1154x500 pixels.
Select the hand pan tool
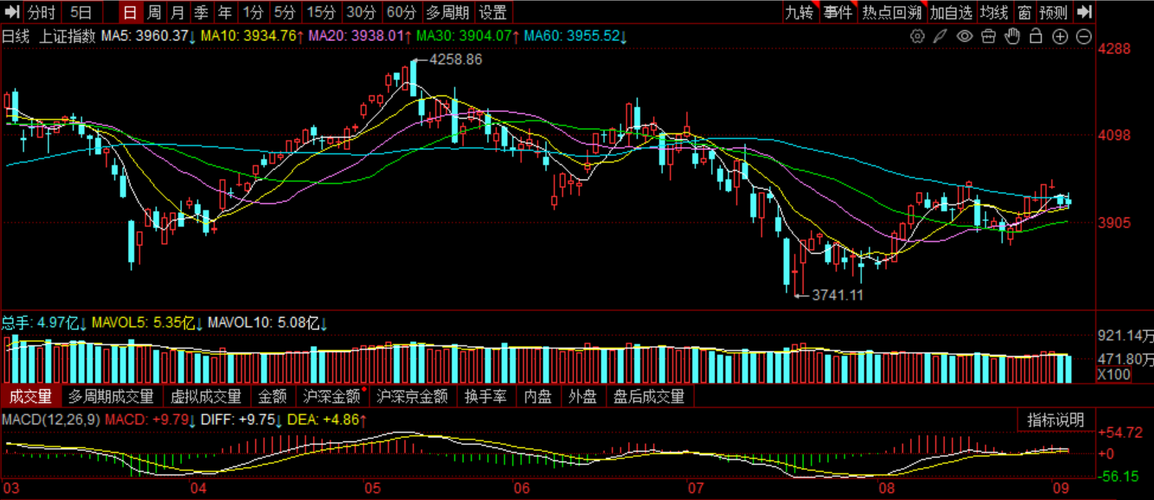coord(1013,36)
